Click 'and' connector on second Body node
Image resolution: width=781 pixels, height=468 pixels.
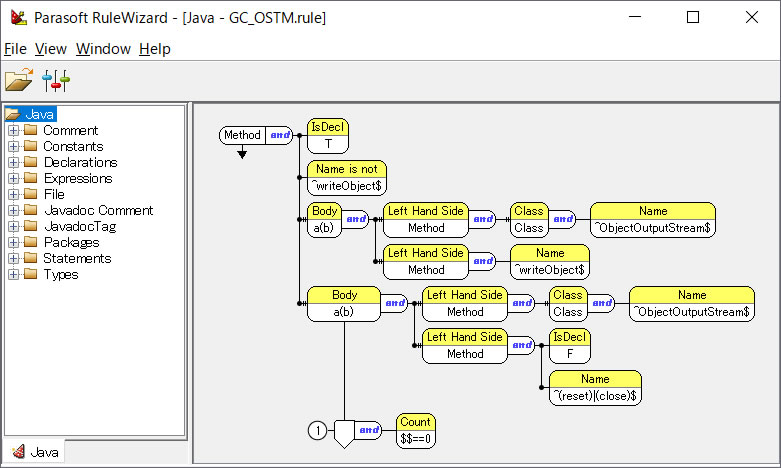[x=394, y=303]
